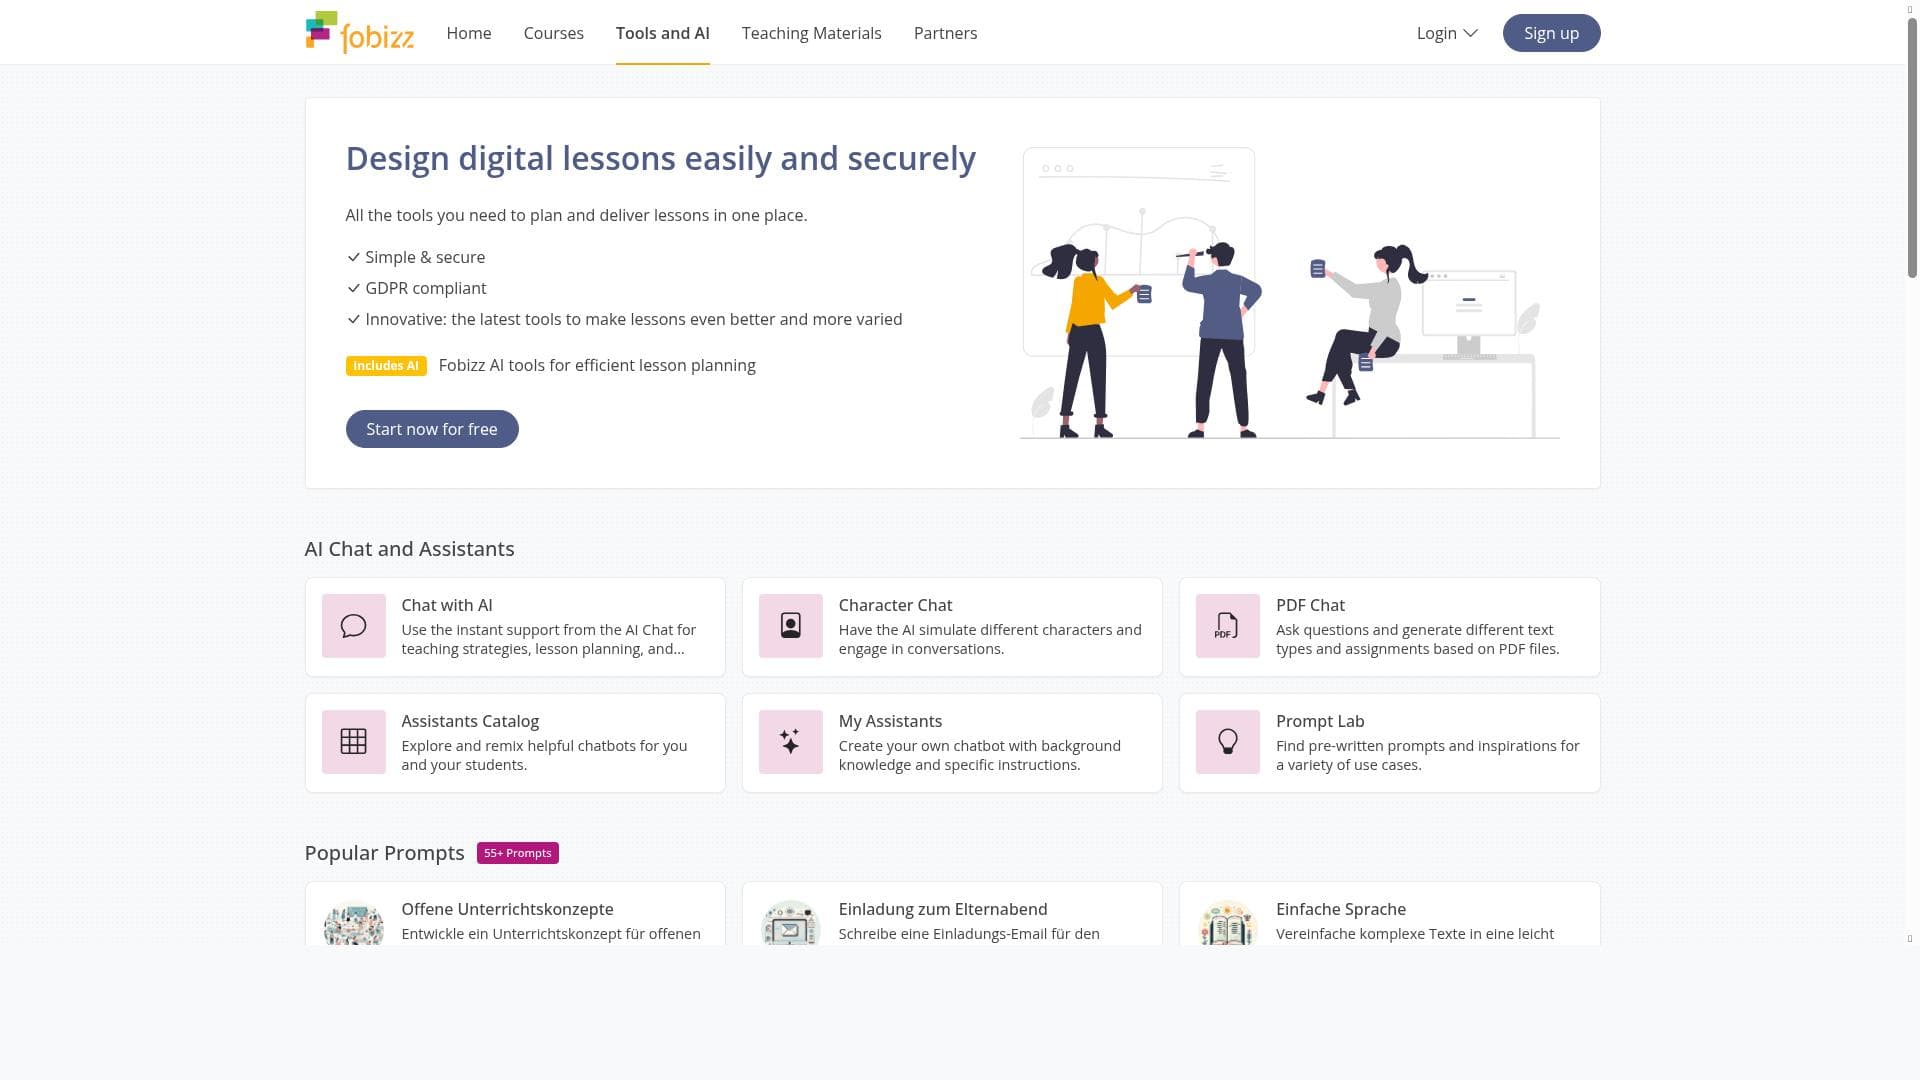Open the Home navigation link

468,33
